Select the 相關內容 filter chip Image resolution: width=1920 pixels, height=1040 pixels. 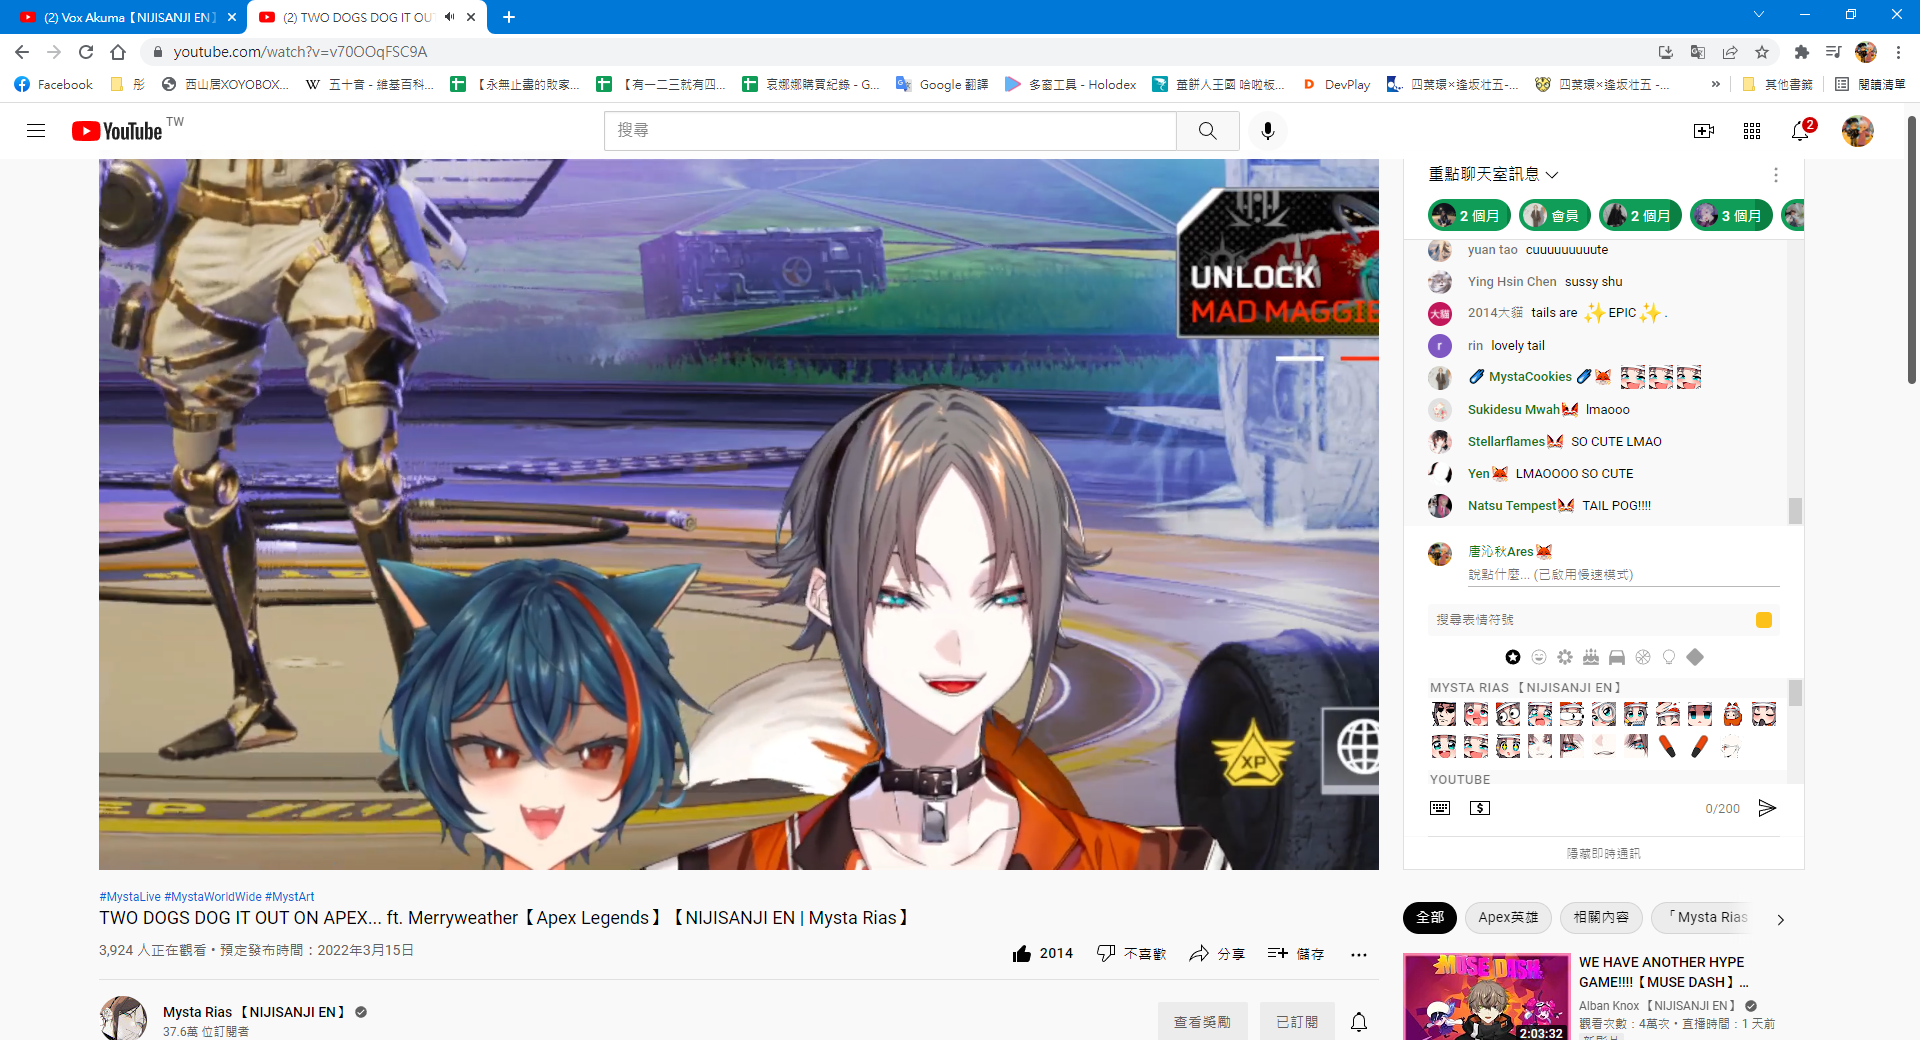click(x=1601, y=917)
